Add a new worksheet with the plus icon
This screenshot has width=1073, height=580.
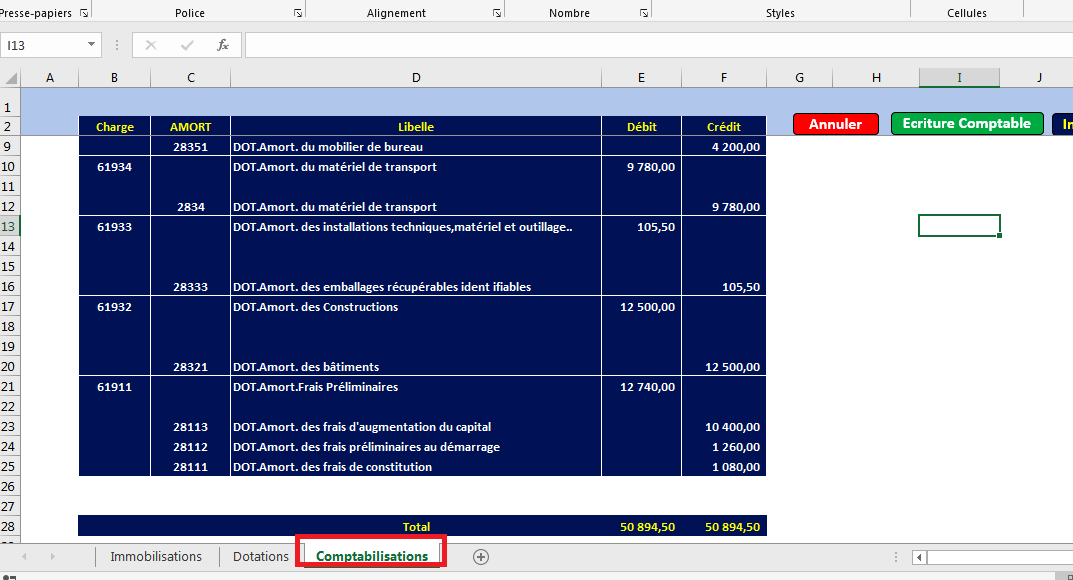[x=481, y=557]
